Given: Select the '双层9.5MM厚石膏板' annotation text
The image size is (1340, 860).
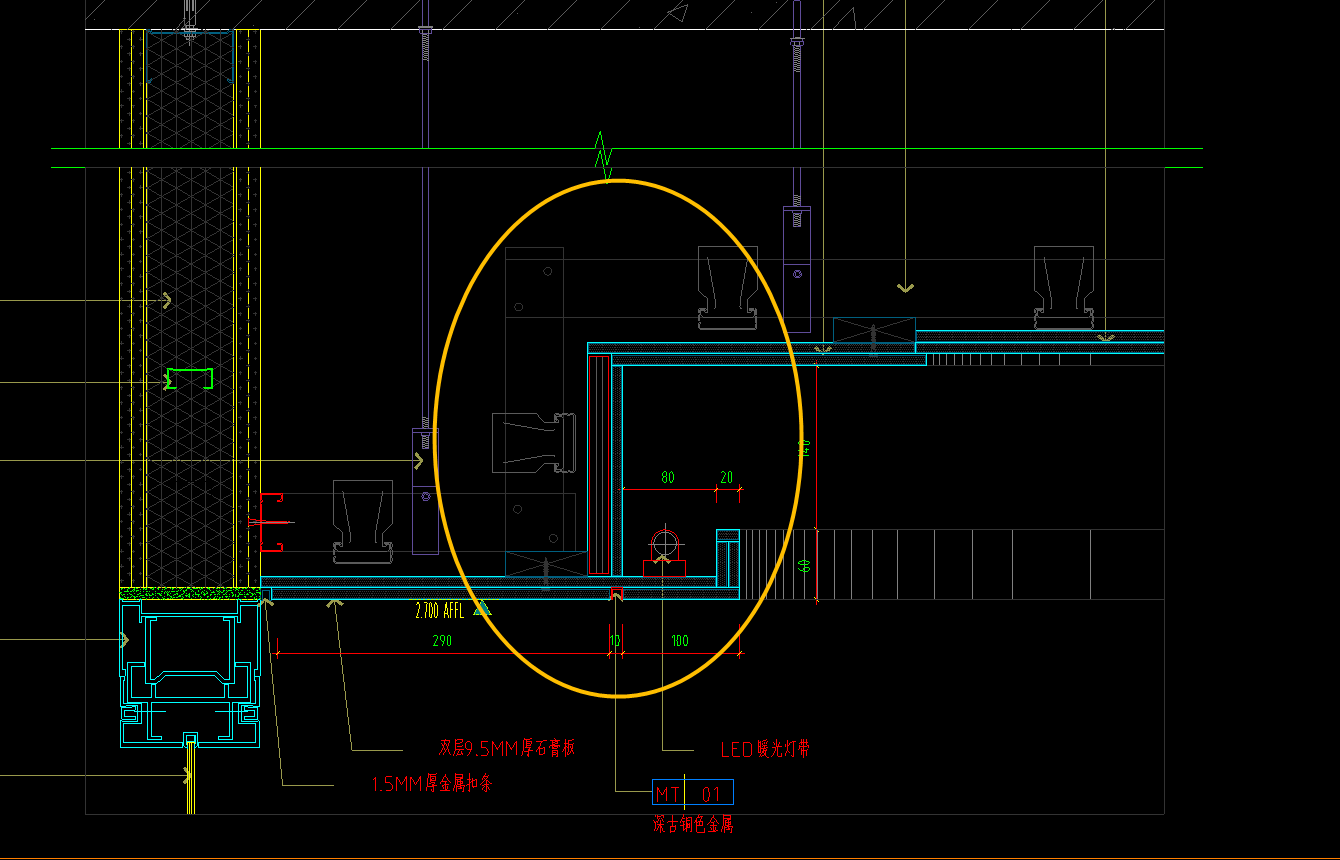Looking at the screenshot, I should click(506, 748).
